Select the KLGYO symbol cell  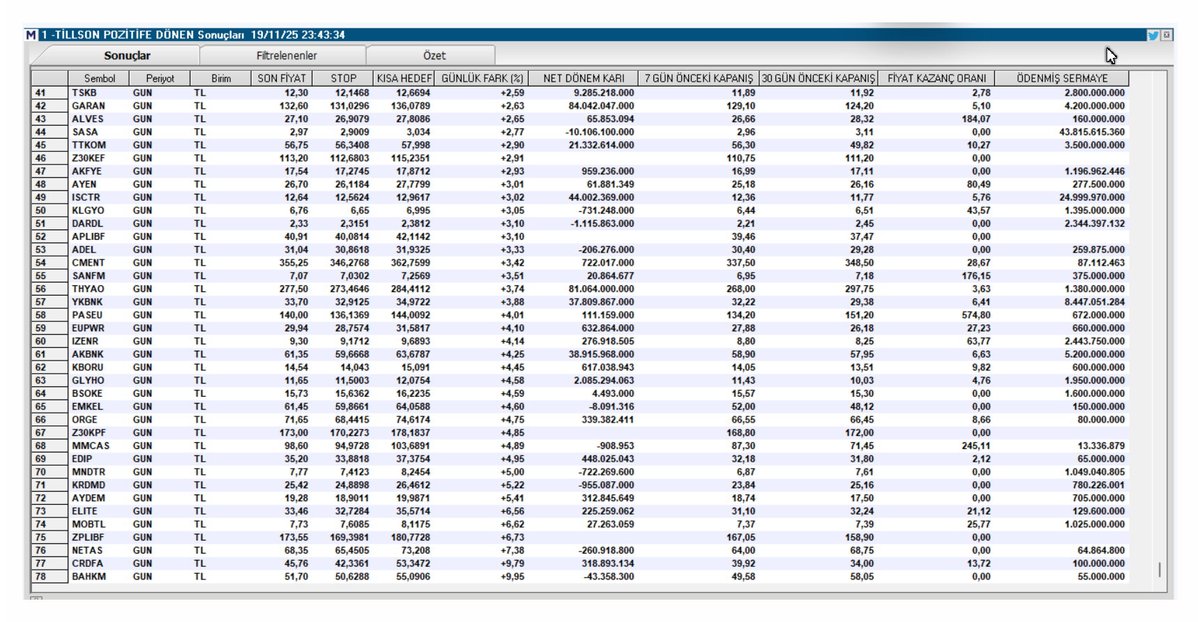click(x=98, y=210)
